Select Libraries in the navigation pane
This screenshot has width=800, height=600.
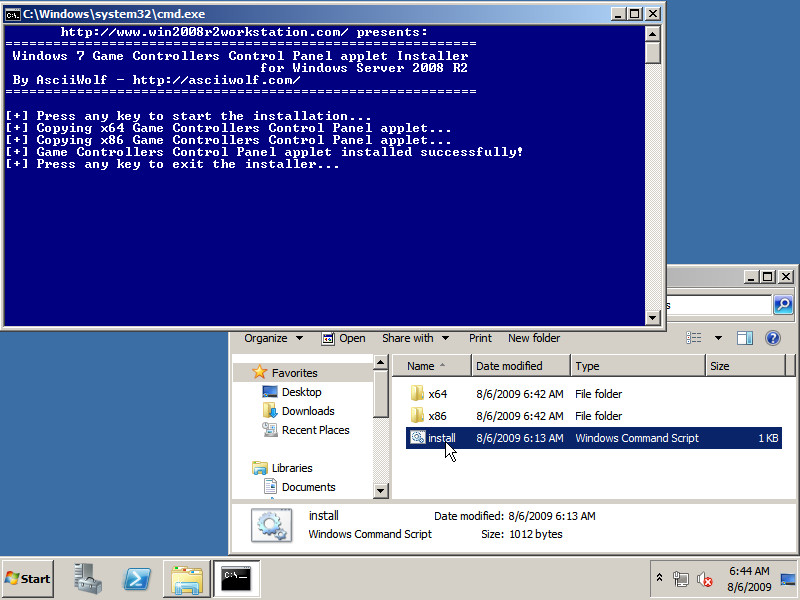pyautogui.click(x=291, y=468)
